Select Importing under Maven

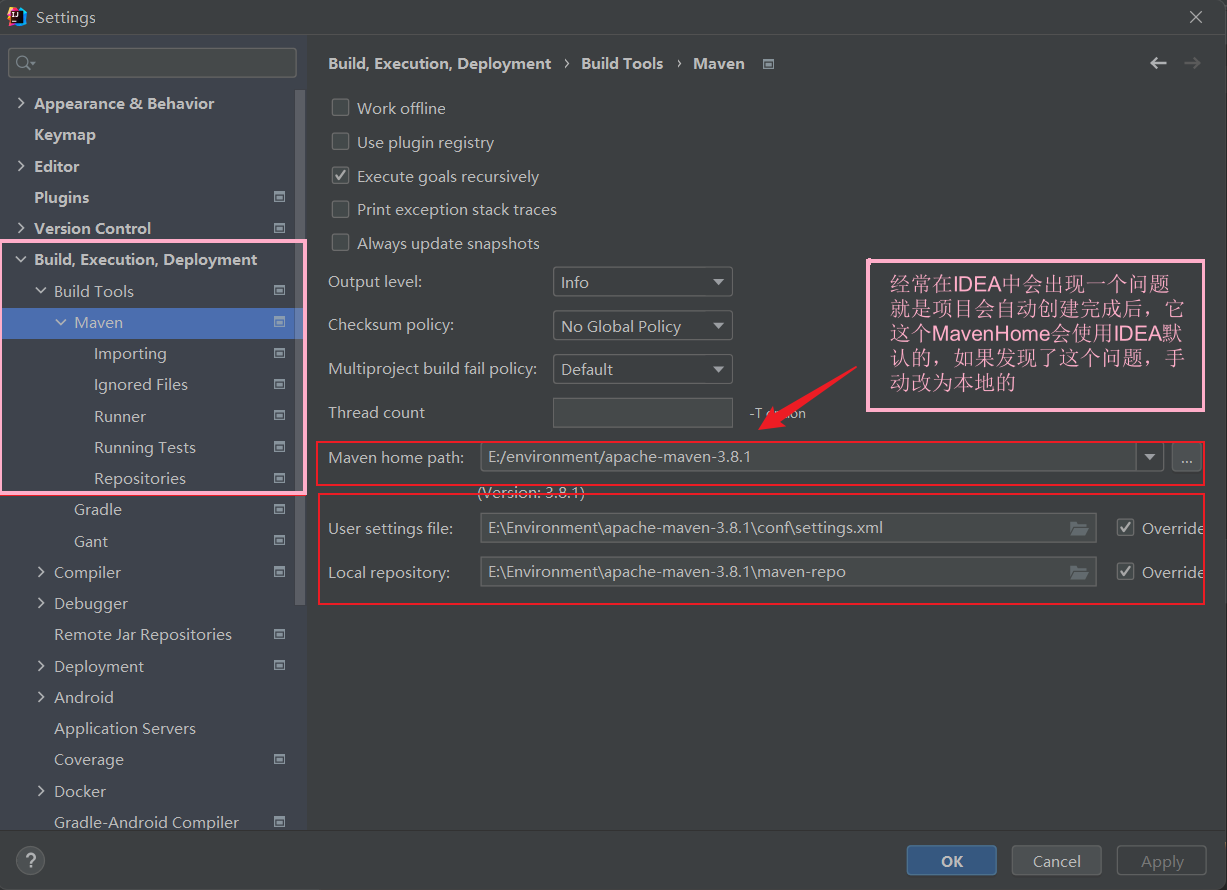point(130,353)
